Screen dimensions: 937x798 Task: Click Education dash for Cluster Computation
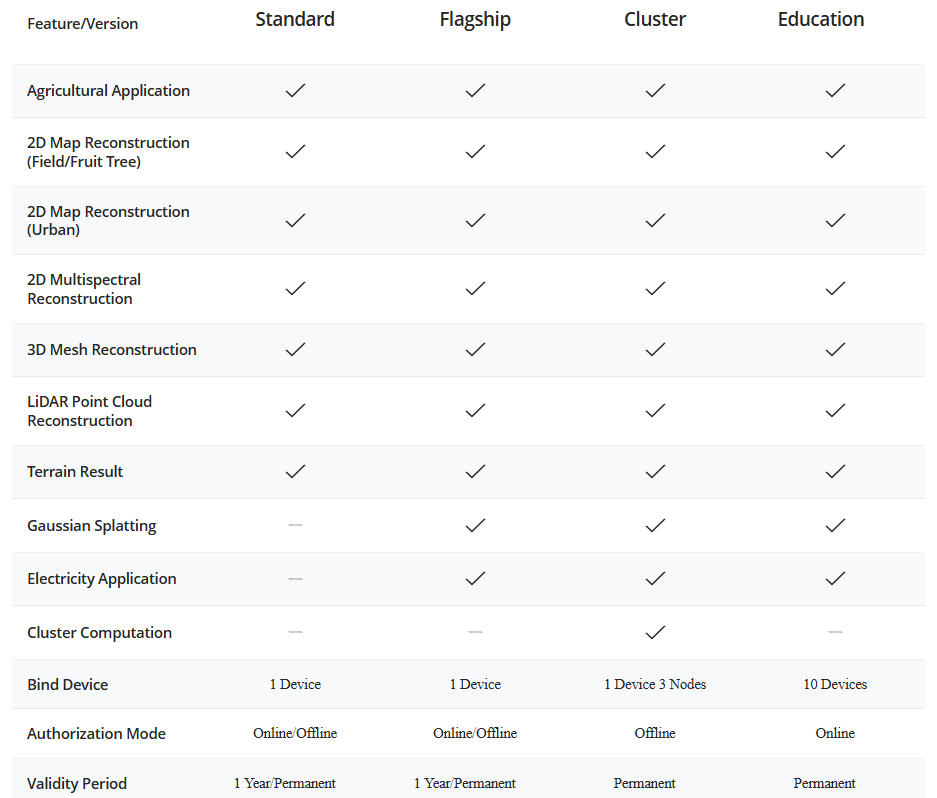click(835, 632)
